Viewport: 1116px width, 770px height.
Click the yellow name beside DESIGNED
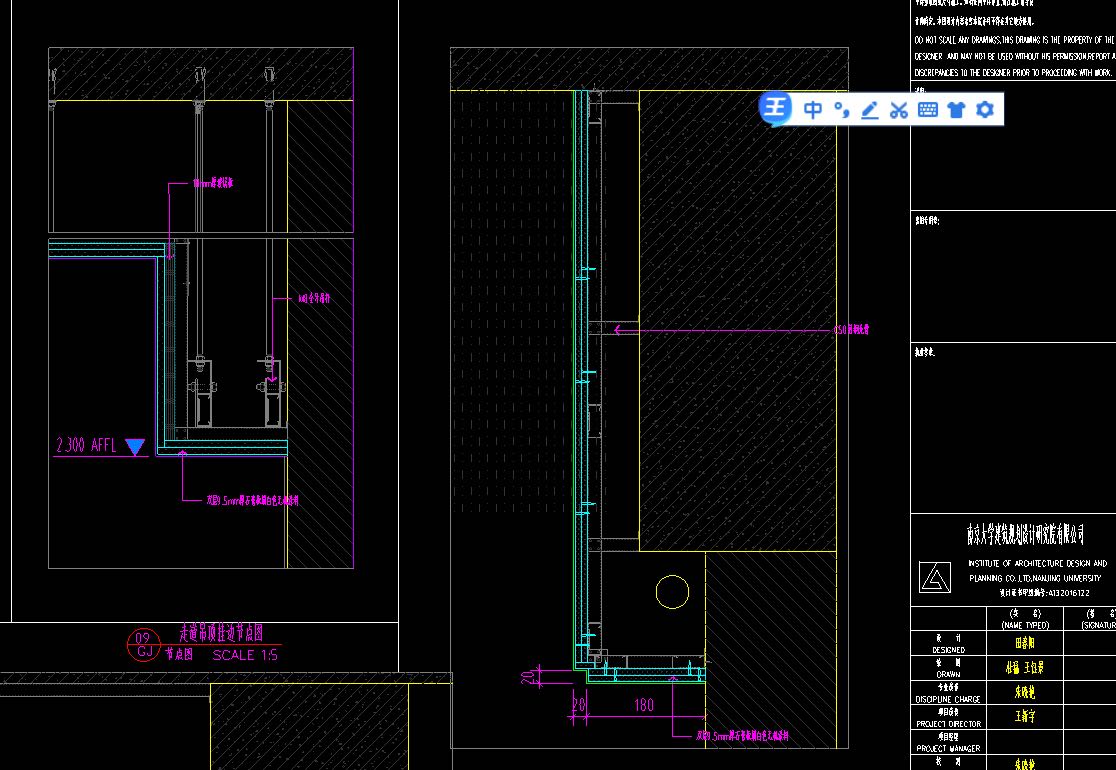tap(1025, 643)
